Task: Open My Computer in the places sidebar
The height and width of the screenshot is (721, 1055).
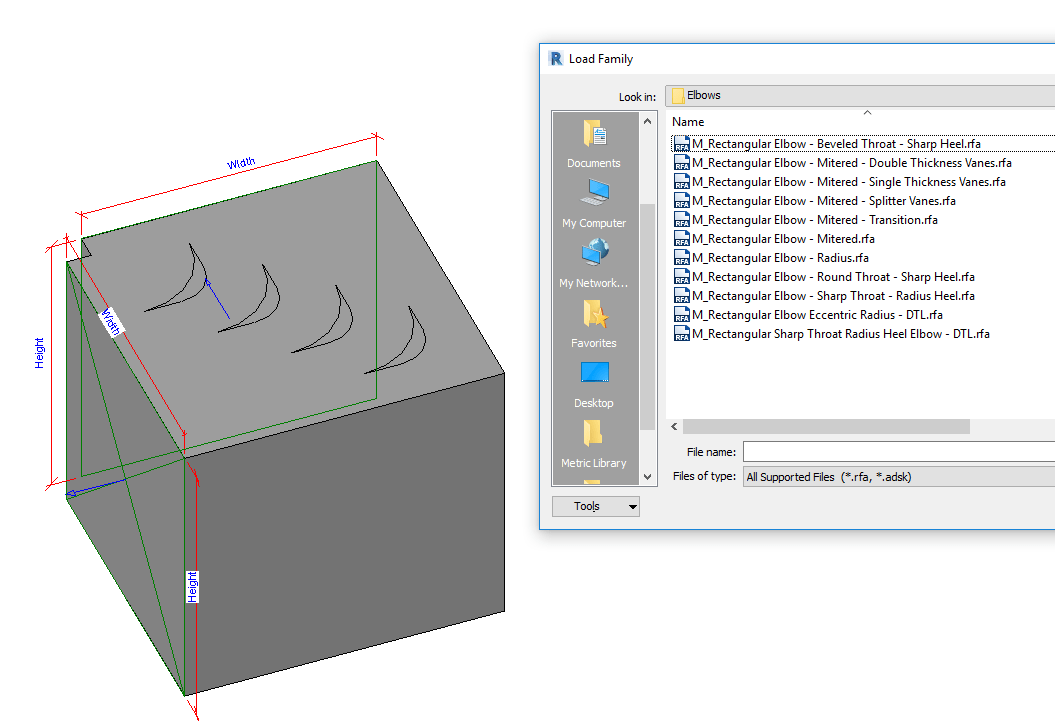Action: pyautogui.click(x=594, y=203)
